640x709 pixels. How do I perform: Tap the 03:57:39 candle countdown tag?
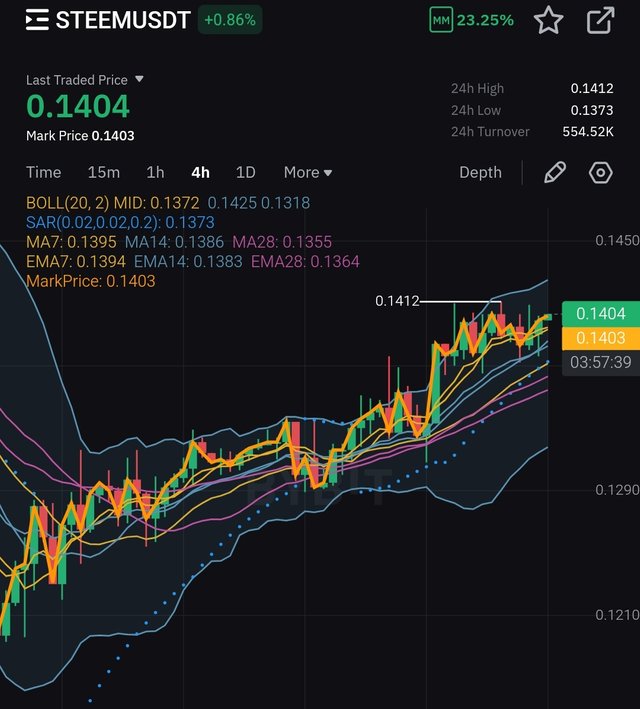[601, 362]
